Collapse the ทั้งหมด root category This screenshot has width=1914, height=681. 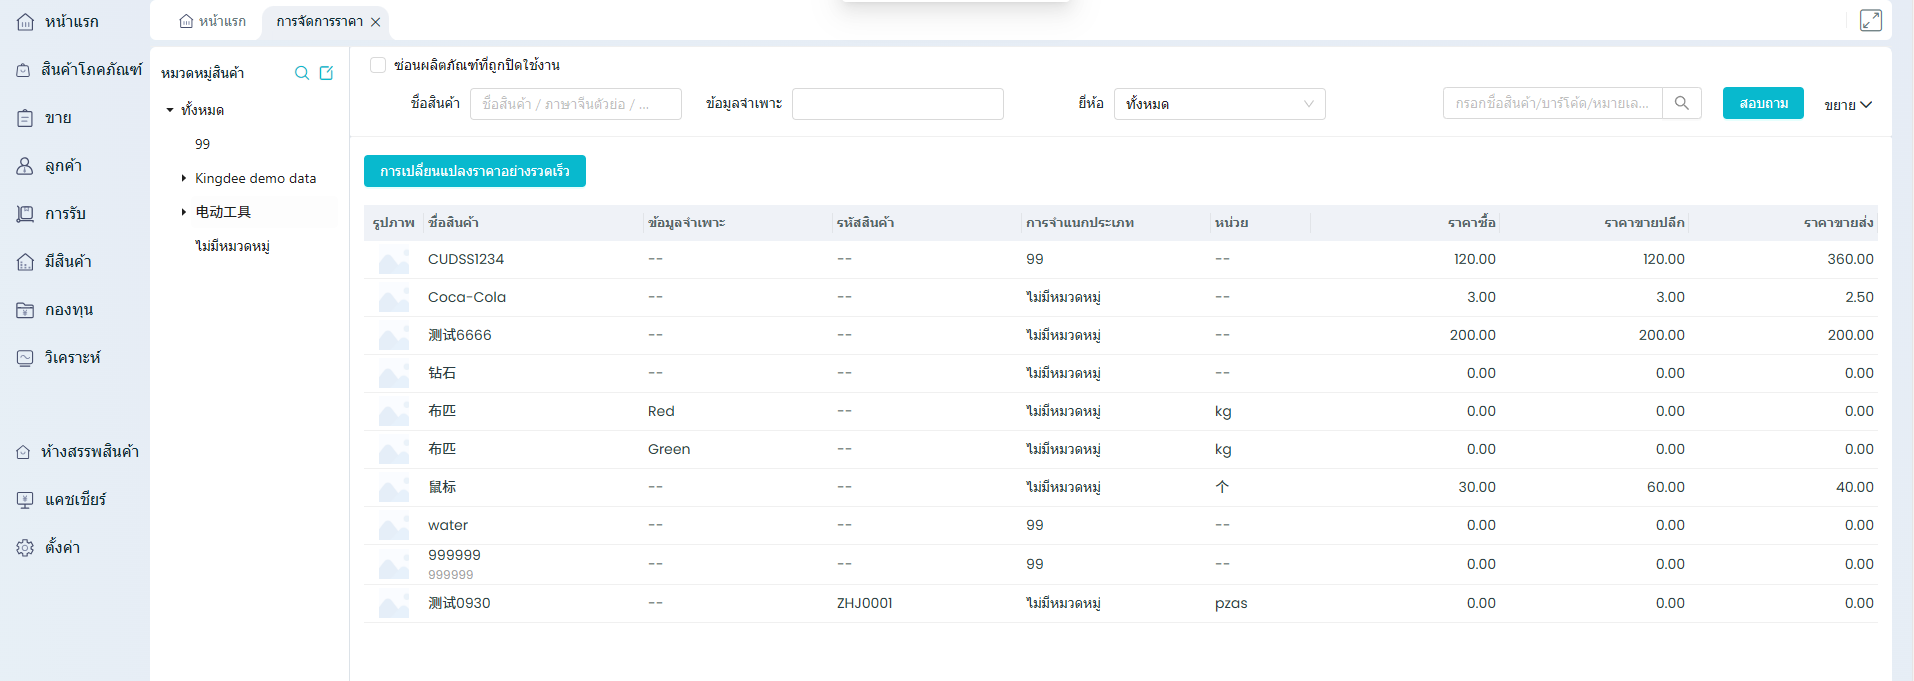coord(170,110)
